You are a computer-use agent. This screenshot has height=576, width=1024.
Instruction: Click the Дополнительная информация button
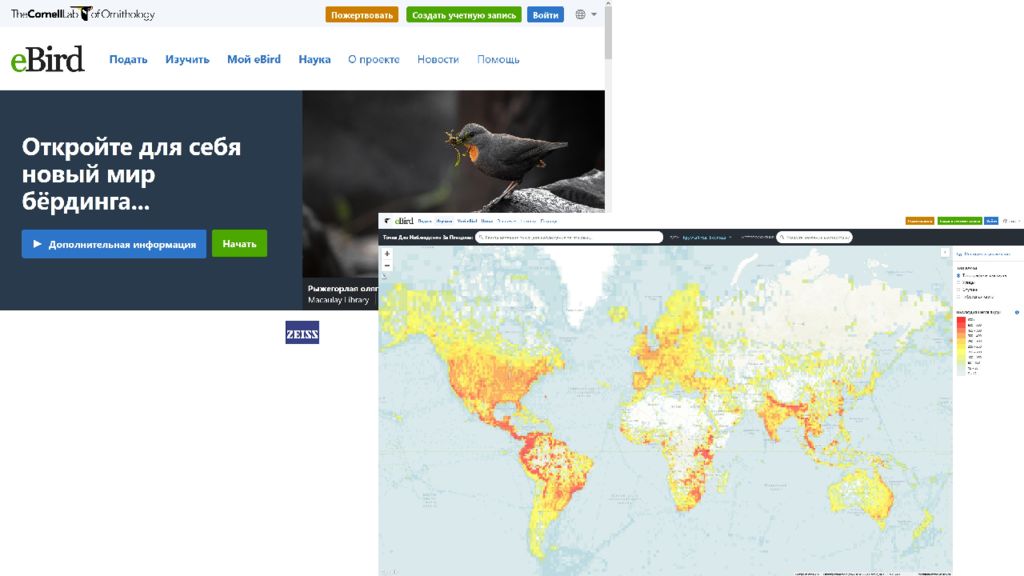[x=114, y=244]
